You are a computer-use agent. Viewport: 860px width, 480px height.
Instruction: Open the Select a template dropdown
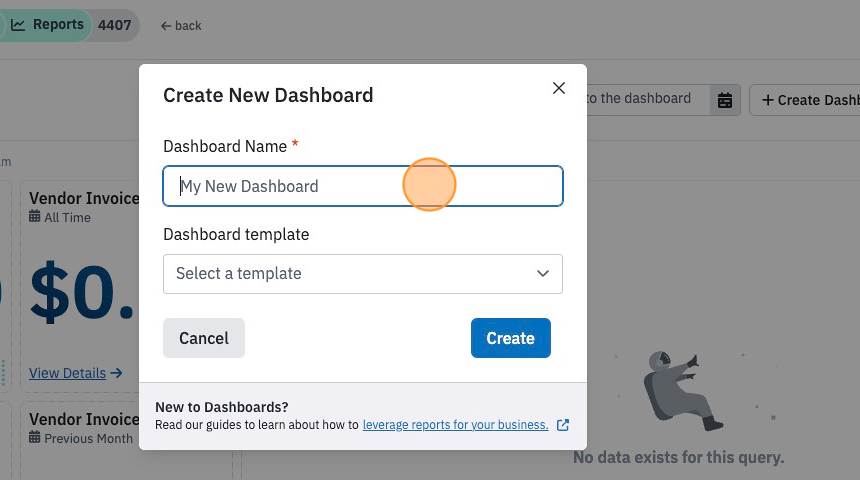pos(363,274)
